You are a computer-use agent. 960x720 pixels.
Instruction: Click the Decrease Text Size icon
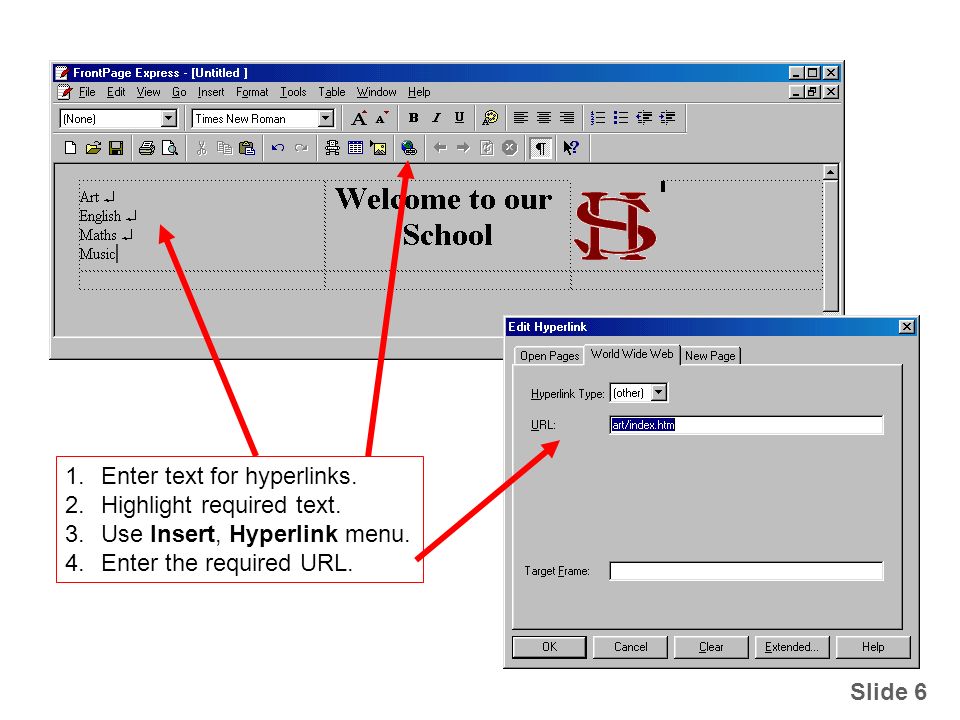tap(382, 118)
